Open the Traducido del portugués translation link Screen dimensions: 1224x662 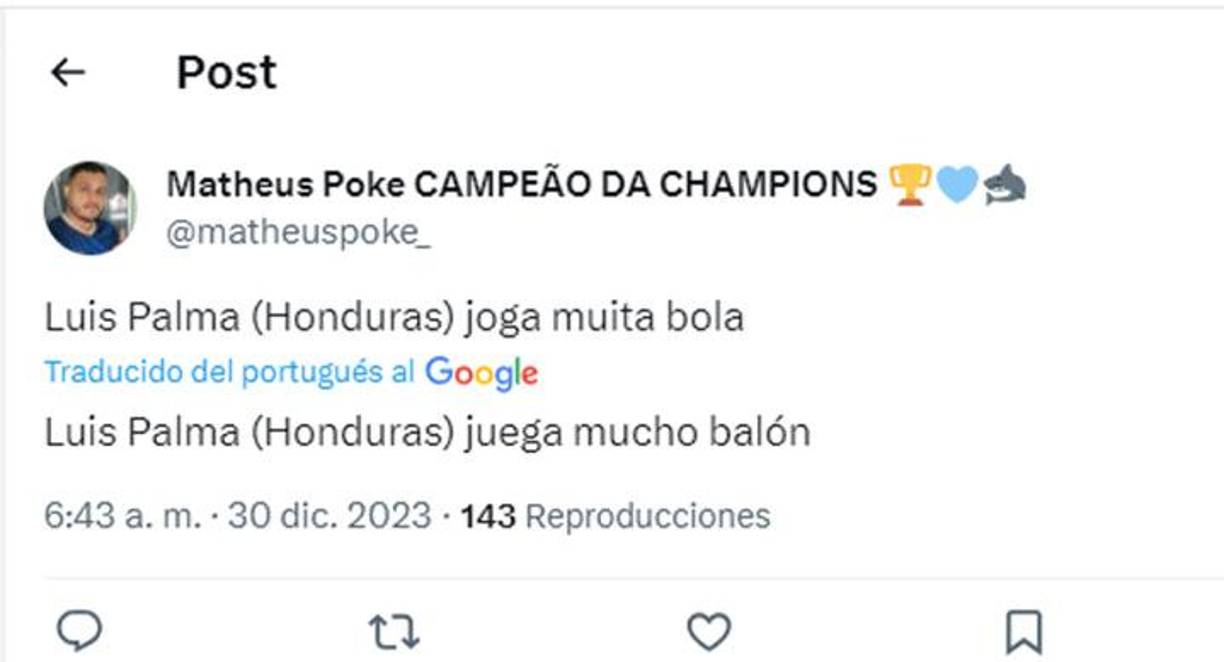tap(230, 371)
